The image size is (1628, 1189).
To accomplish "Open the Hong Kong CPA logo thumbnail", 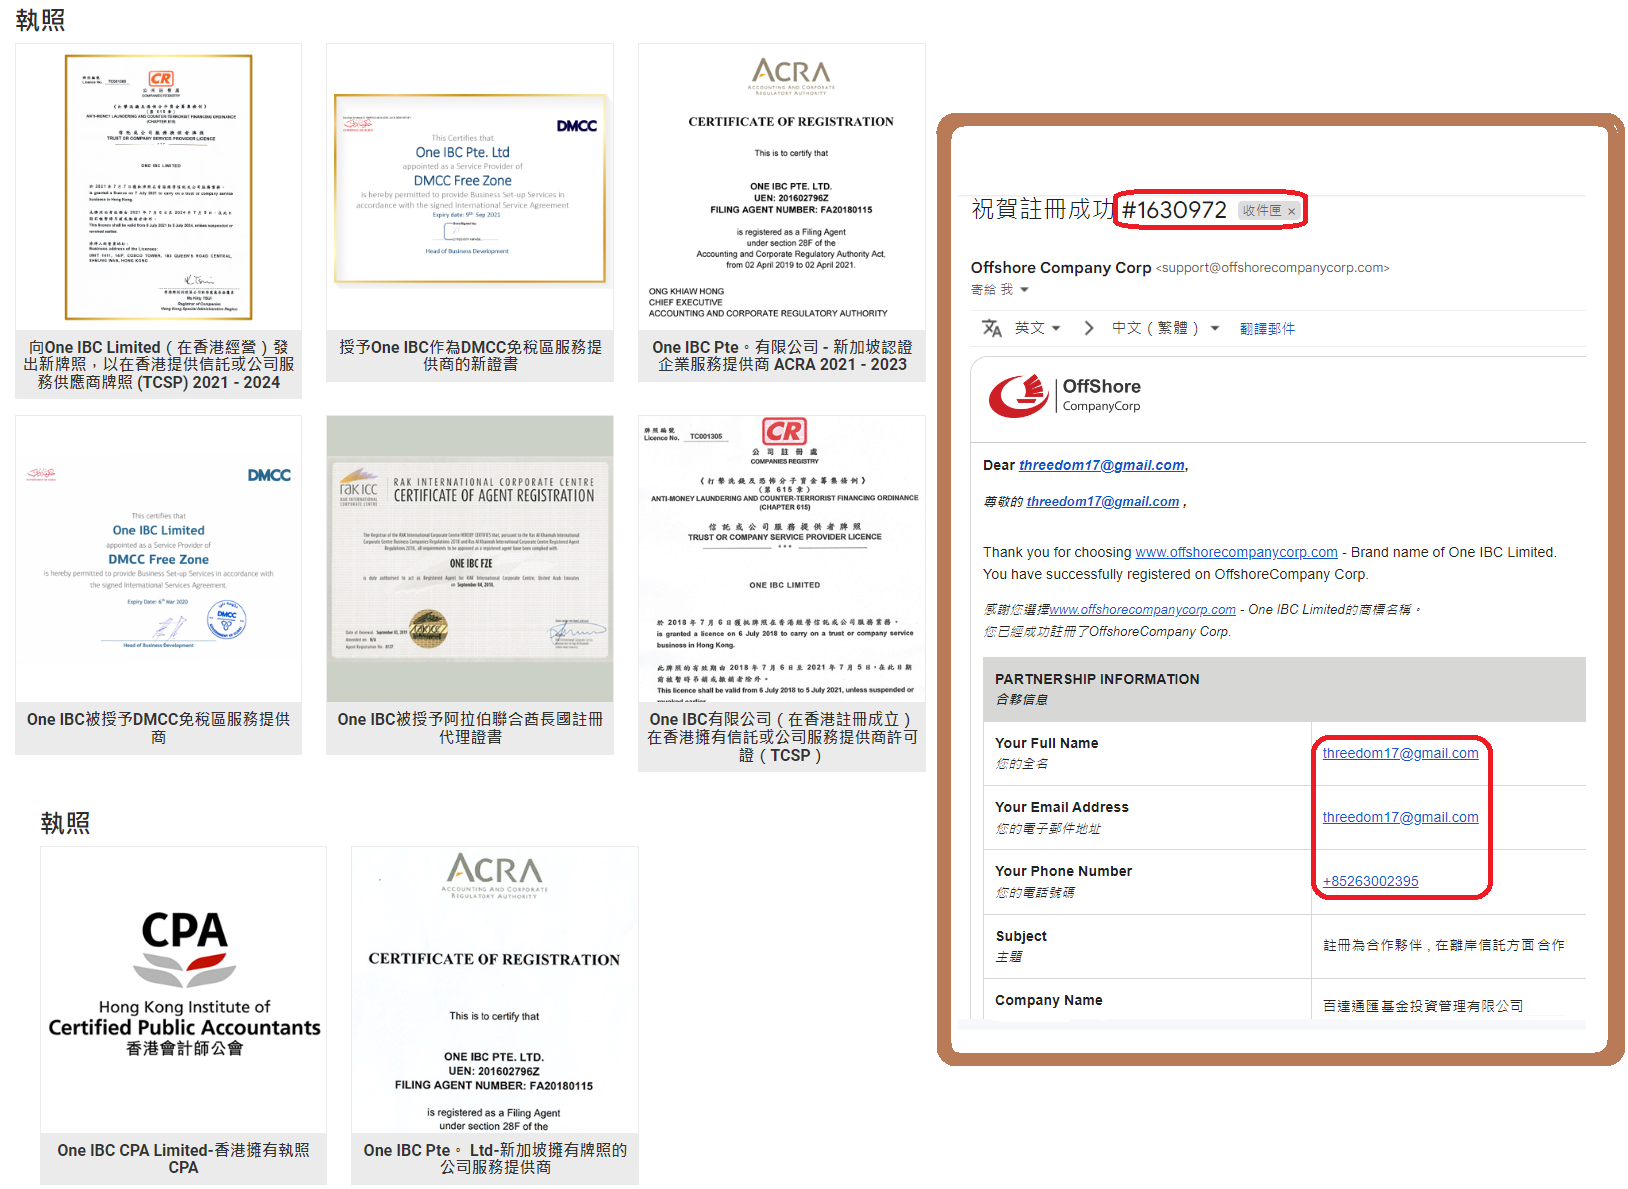I will click(x=184, y=990).
